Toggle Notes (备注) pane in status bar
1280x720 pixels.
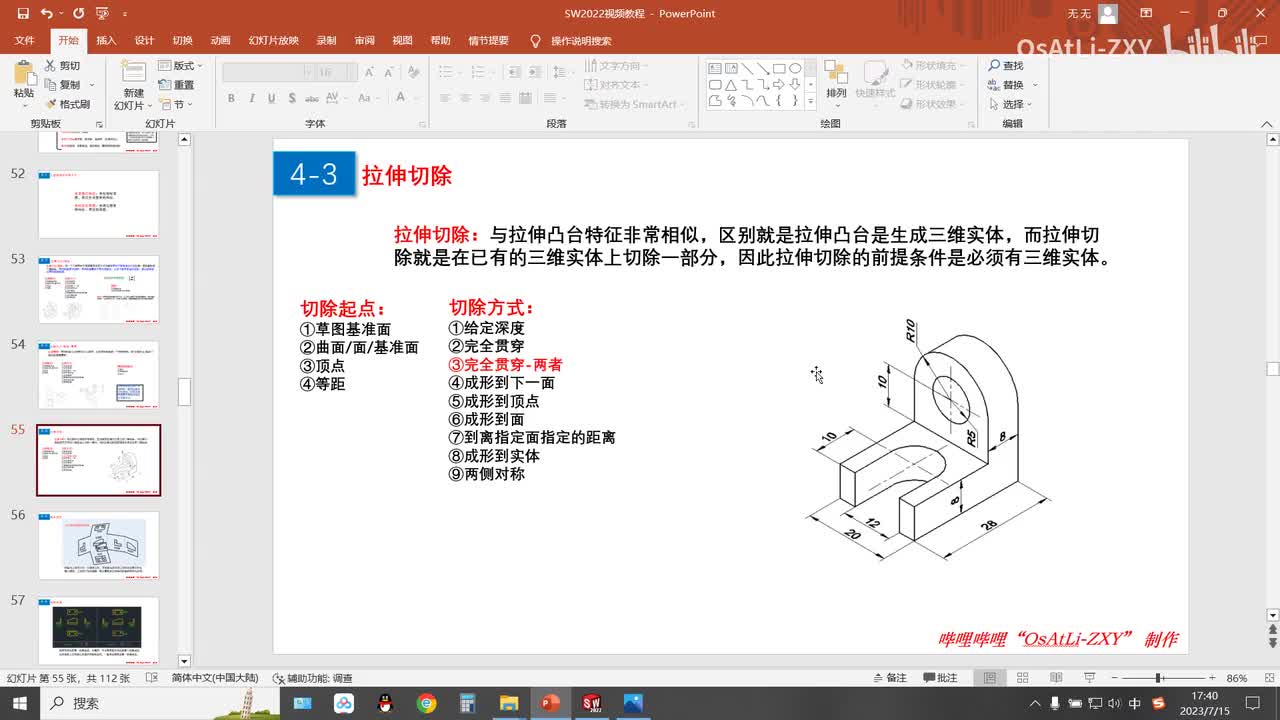click(x=889, y=678)
